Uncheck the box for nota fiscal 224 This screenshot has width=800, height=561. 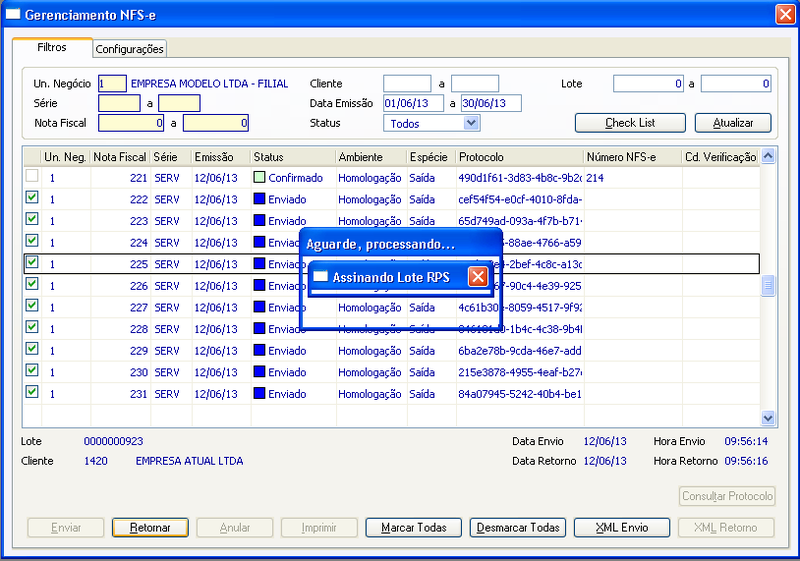tap(32, 240)
